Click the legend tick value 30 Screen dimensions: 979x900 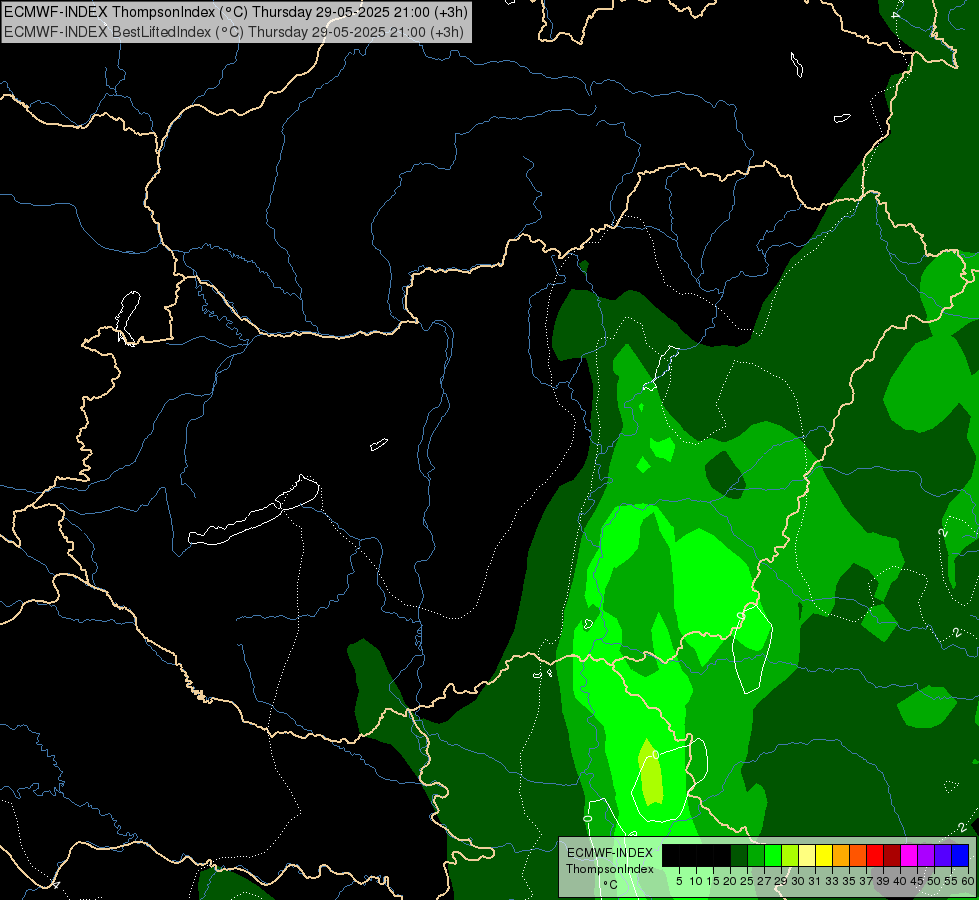798,881
